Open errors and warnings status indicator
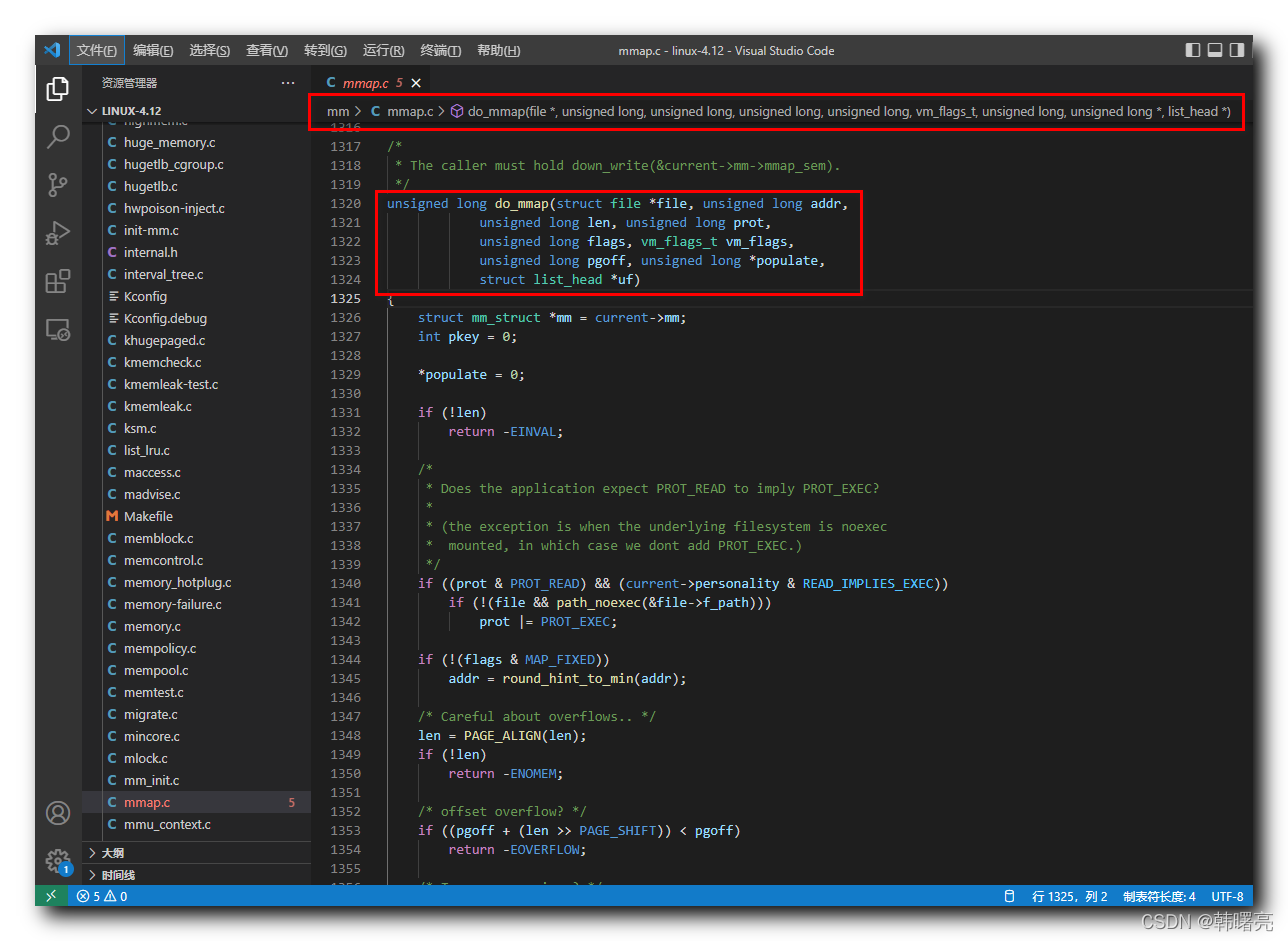 [102, 896]
